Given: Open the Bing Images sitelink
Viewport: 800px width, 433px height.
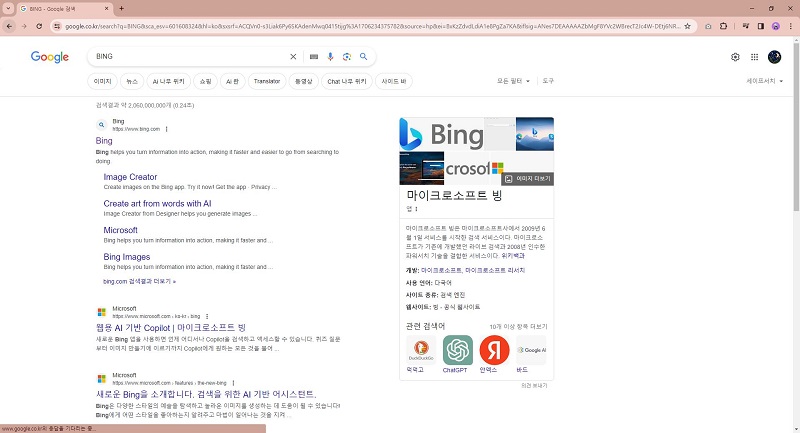Looking at the screenshot, I should [127, 257].
